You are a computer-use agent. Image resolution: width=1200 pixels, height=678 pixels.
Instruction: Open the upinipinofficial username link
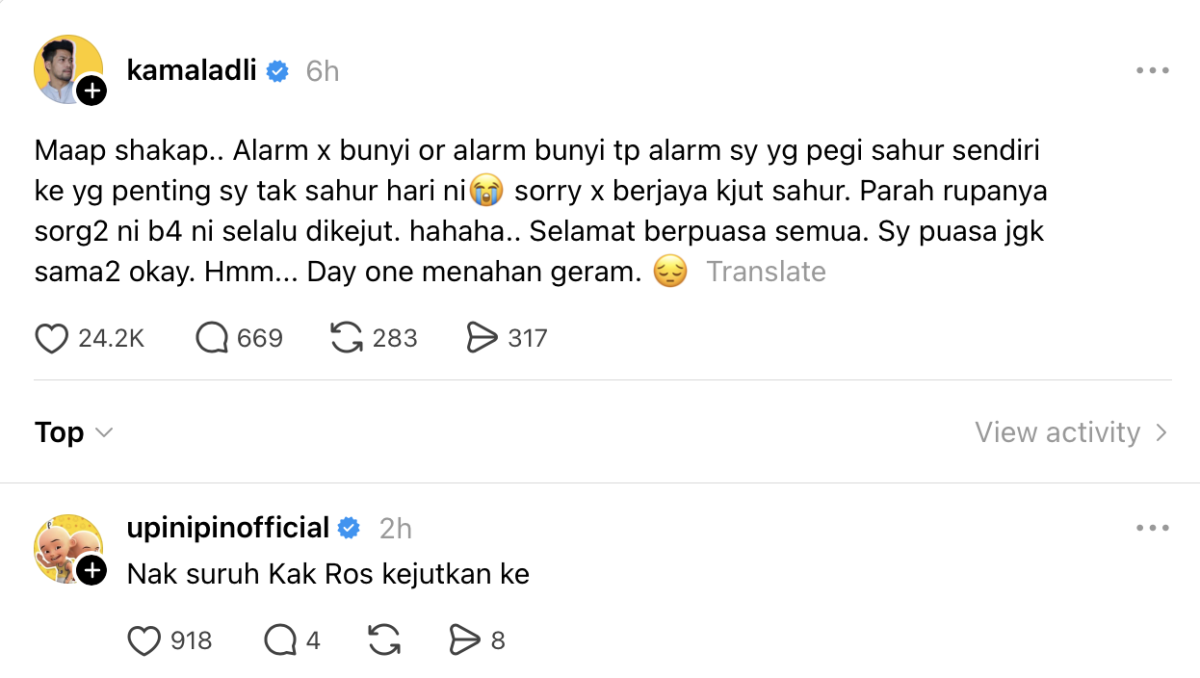[x=229, y=528]
